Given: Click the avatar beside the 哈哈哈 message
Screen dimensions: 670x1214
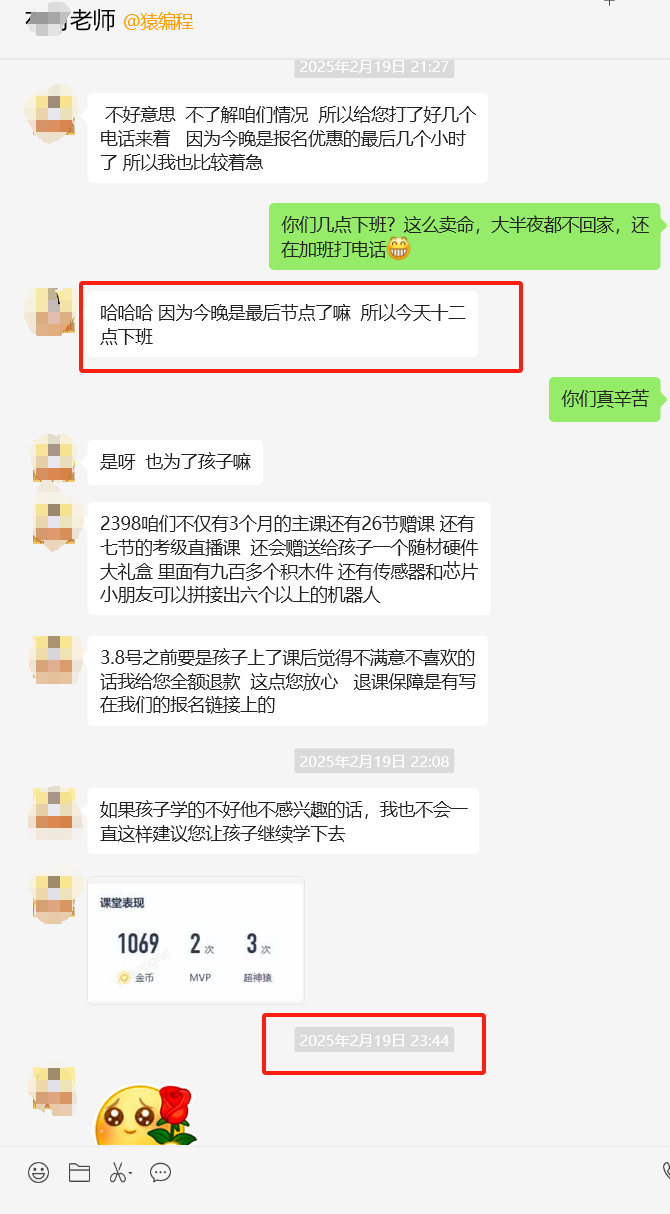Looking at the screenshot, I should coord(49,311).
